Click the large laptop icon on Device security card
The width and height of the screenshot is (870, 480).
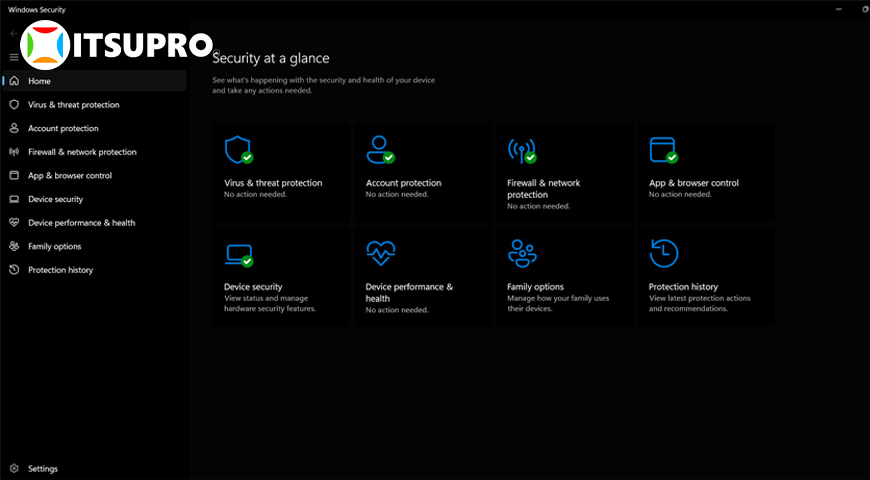pyautogui.click(x=239, y=255)
